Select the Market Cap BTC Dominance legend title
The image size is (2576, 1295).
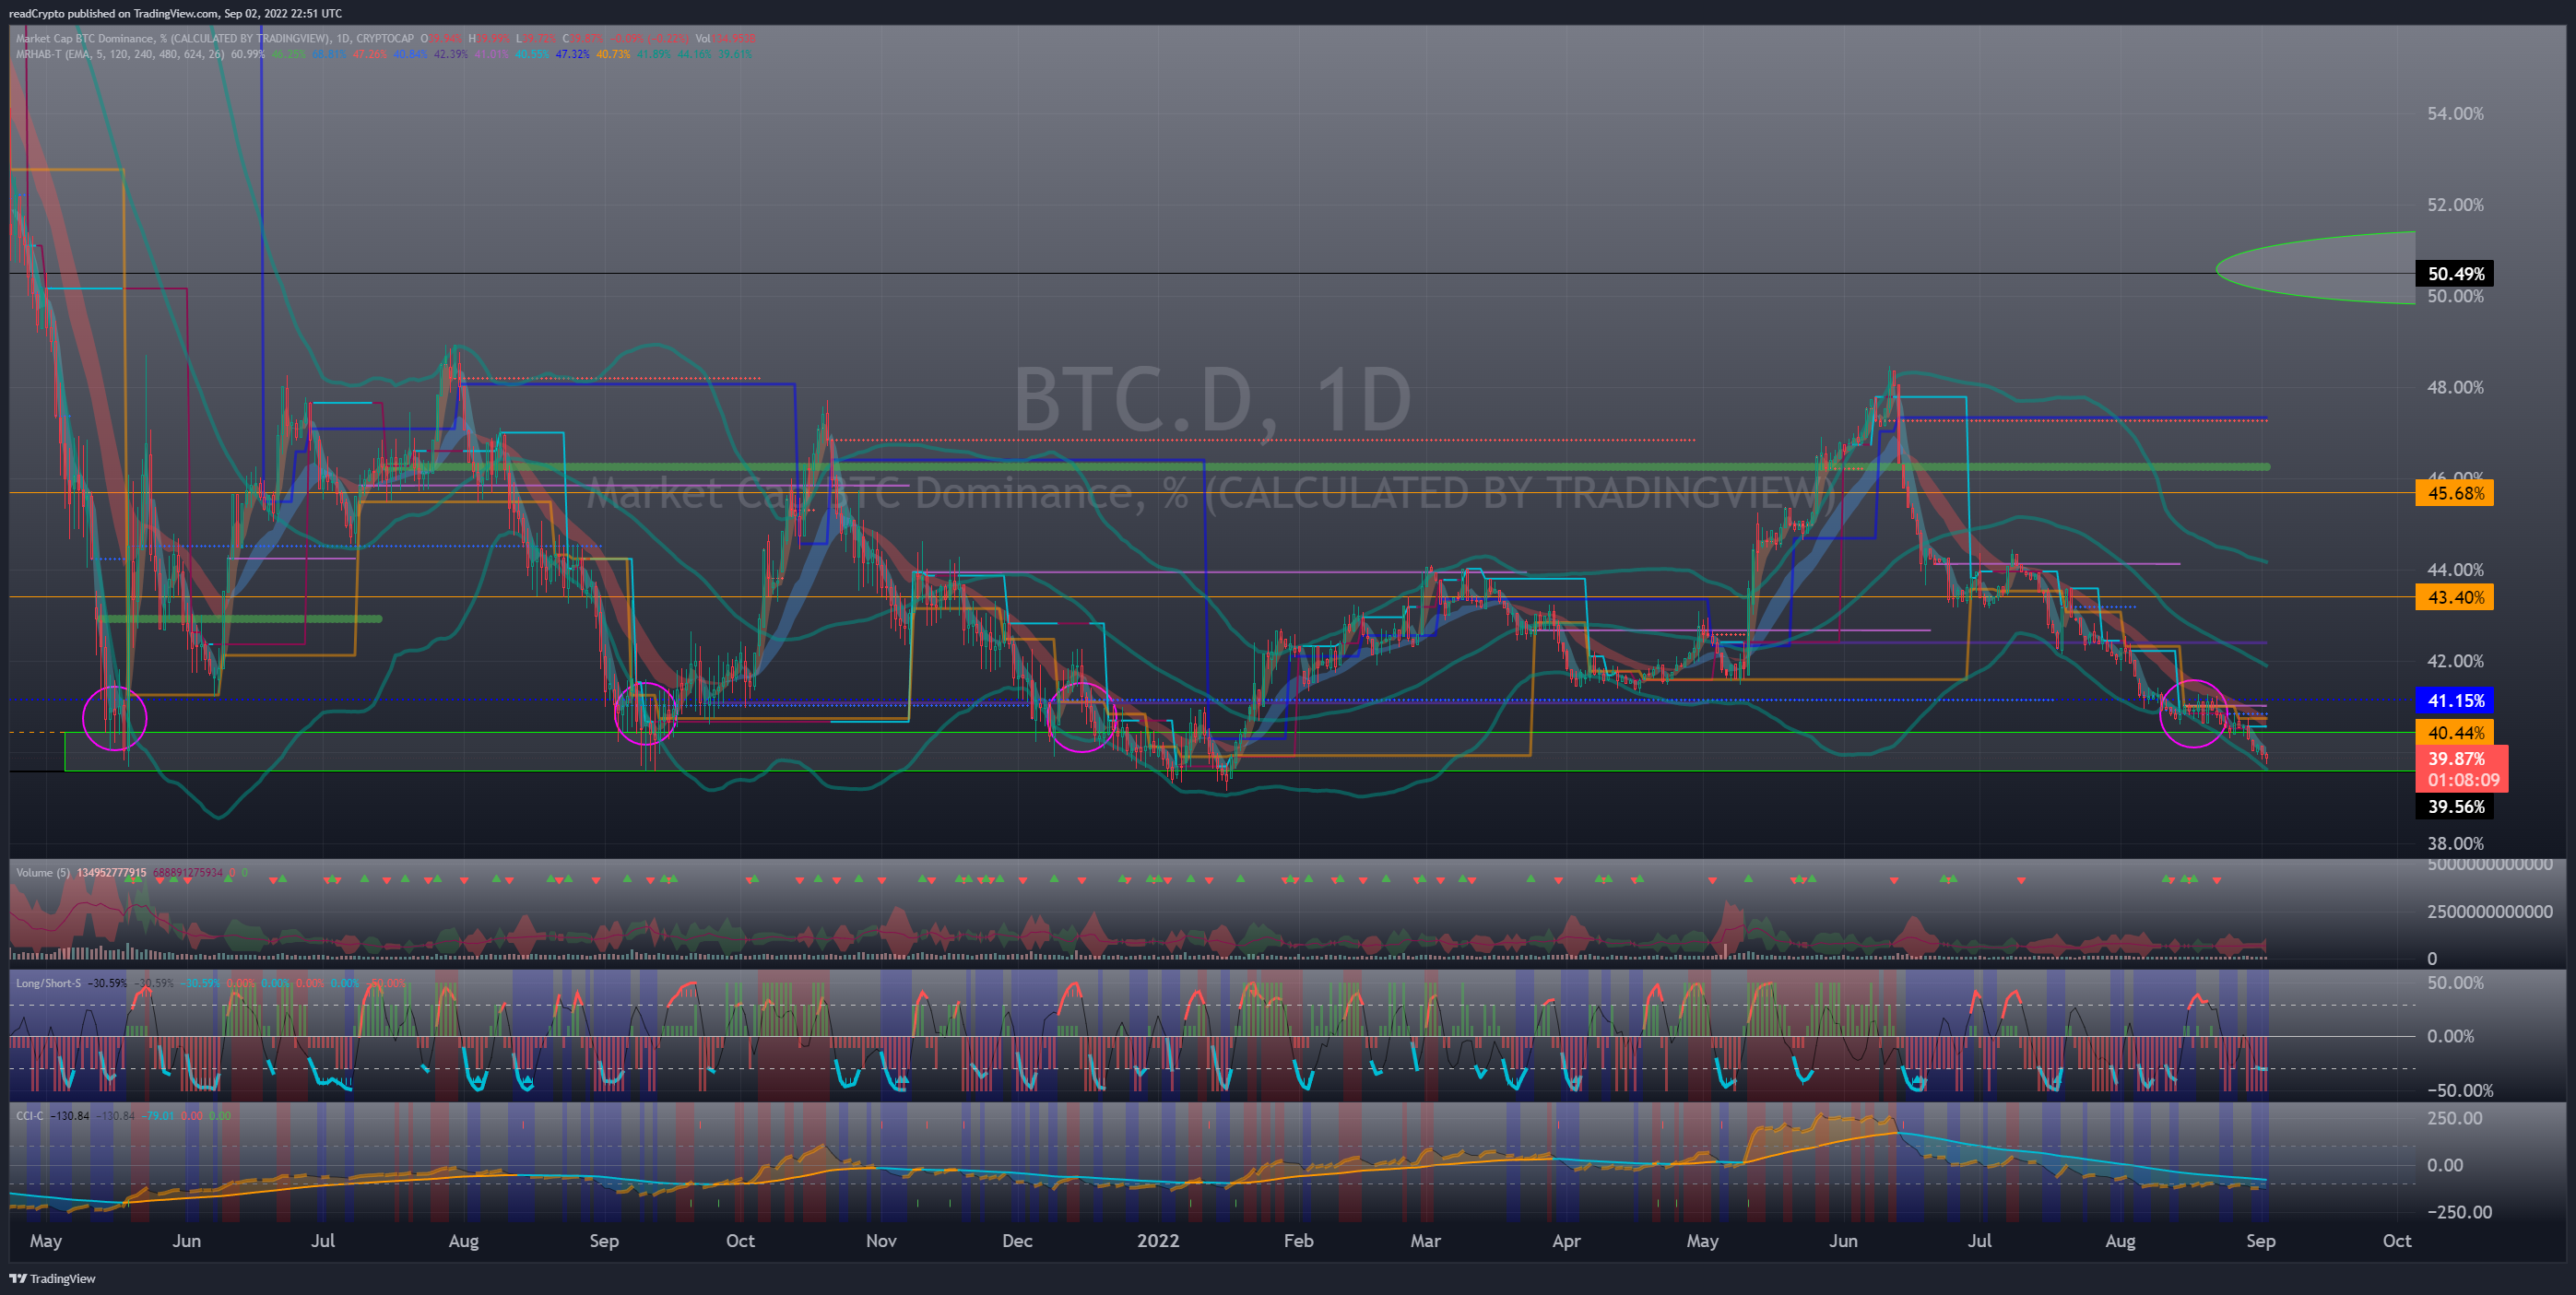point(215,39)
